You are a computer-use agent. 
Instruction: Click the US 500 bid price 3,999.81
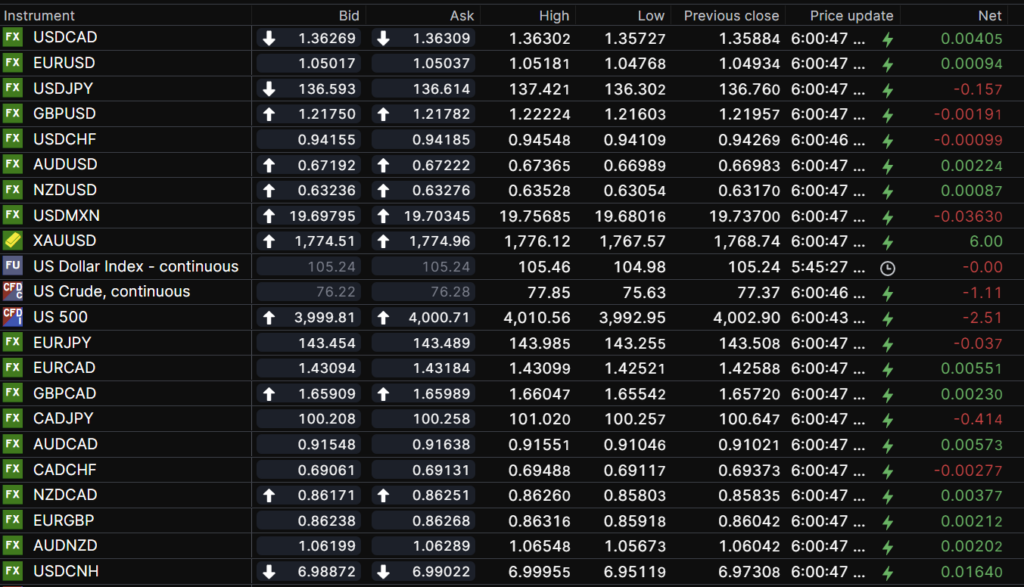(326, 318)
